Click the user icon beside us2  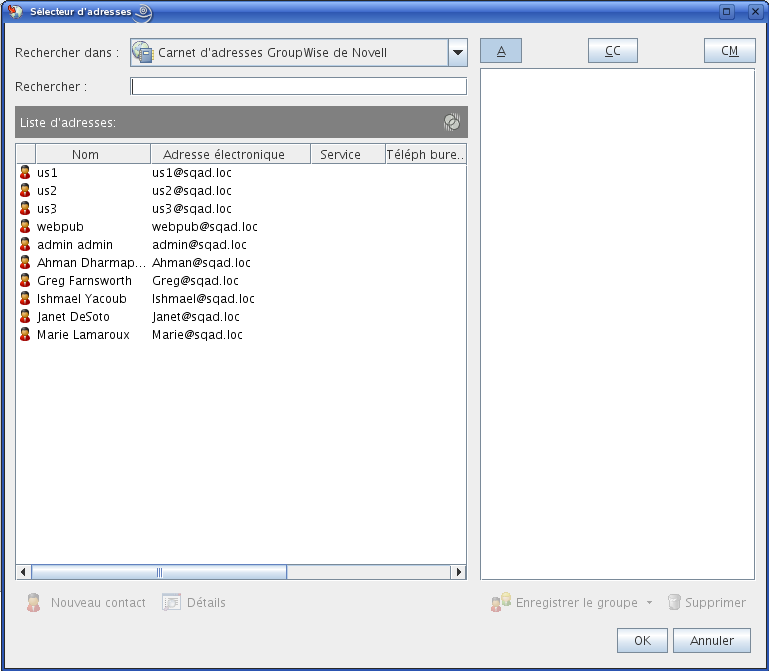[x=25, y=190]
